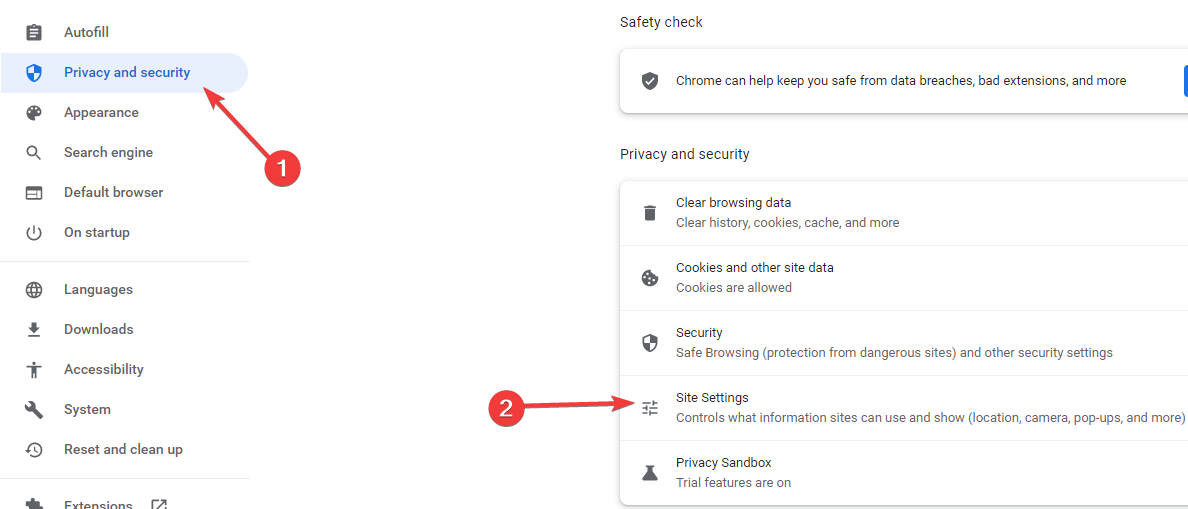Open Clear browsing data option

tap(786, 213)
